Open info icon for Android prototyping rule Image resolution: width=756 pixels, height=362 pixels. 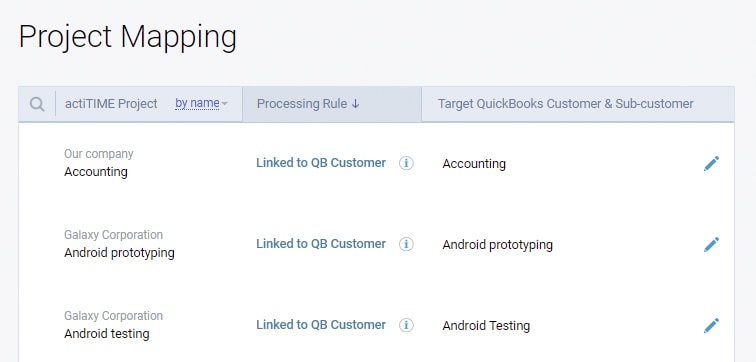point(406,244)
